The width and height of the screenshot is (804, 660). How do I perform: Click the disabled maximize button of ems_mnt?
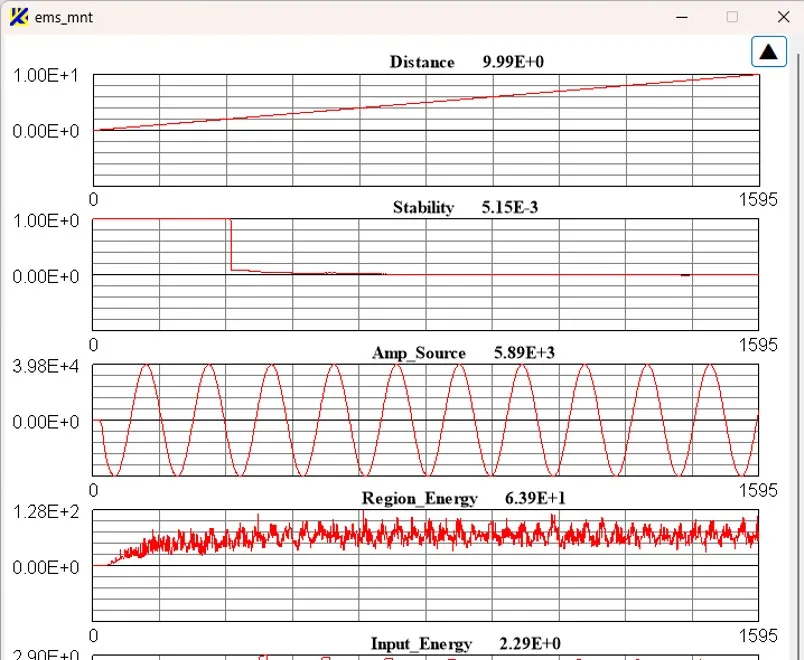click(x=732, y=17)
